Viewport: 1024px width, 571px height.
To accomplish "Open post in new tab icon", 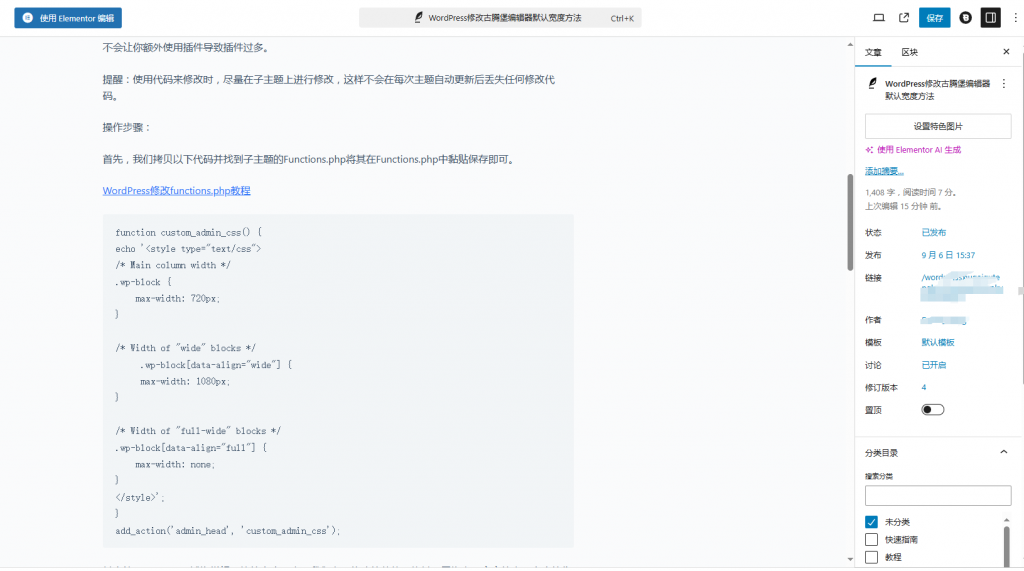I will (x=904, y=18).
